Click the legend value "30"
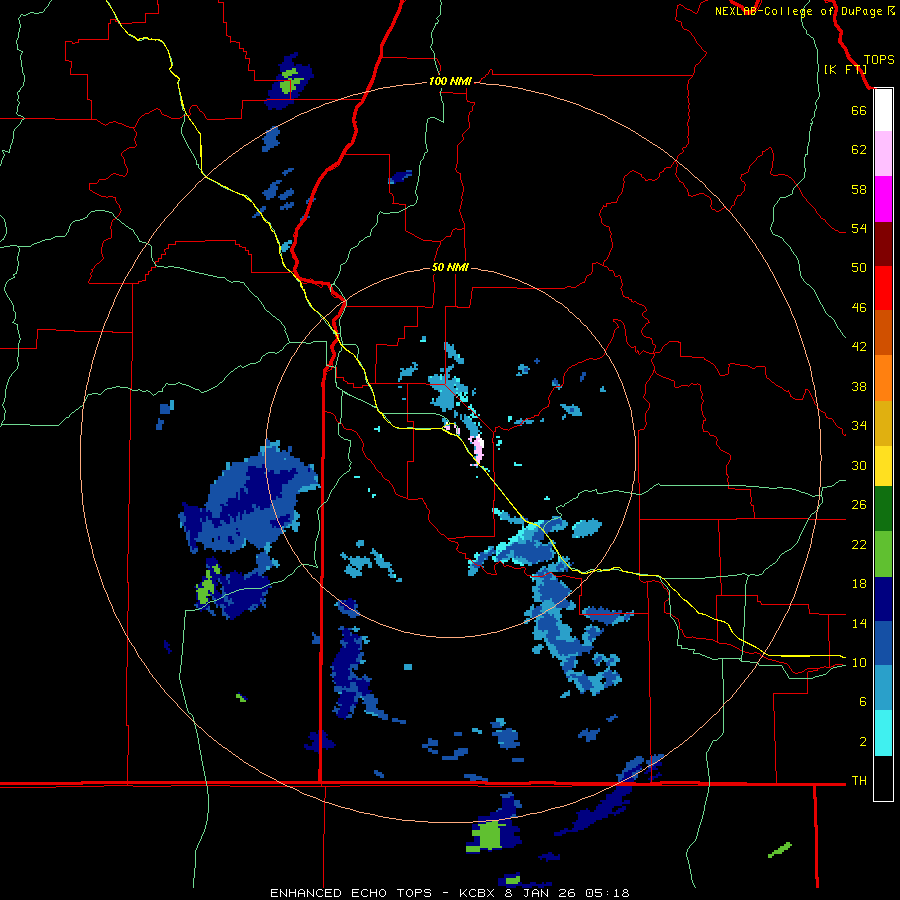 coord(859,465)
